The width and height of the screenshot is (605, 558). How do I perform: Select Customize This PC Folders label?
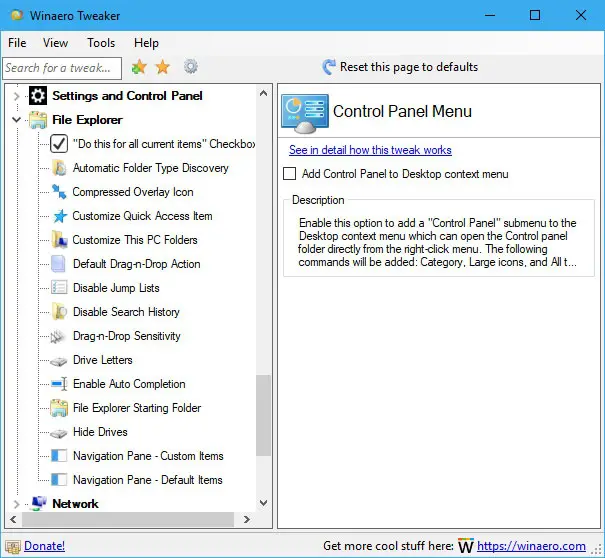(135, 240)
